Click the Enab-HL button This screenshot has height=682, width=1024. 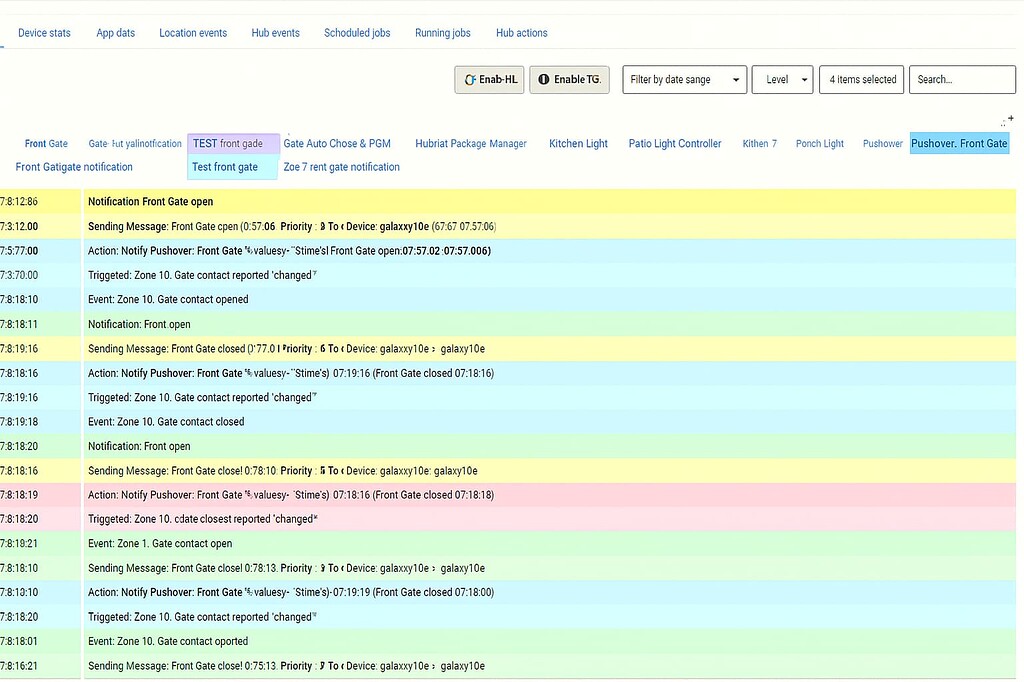[489, 79]
